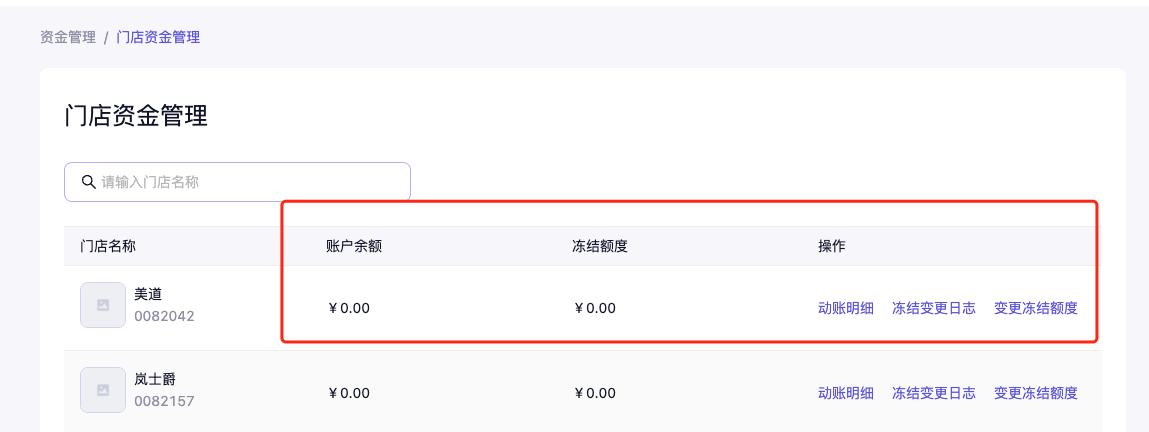Click the 美道 store image placeholder
Screen dimensions: 1149x432
103,305
